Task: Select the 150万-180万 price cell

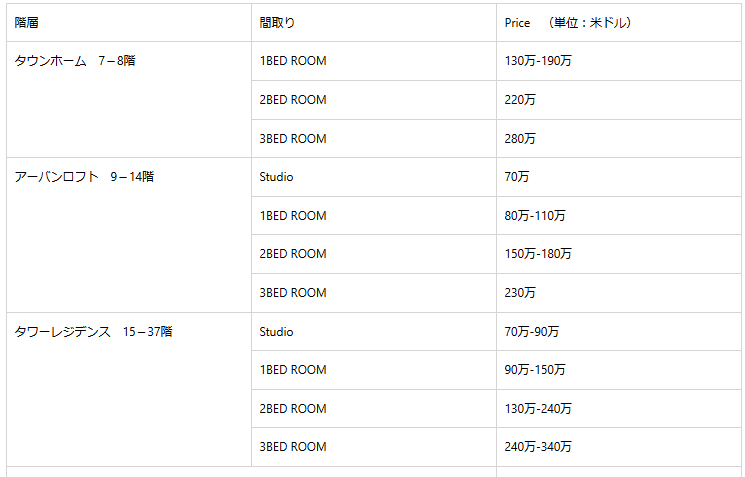Action: coord(538,254)
